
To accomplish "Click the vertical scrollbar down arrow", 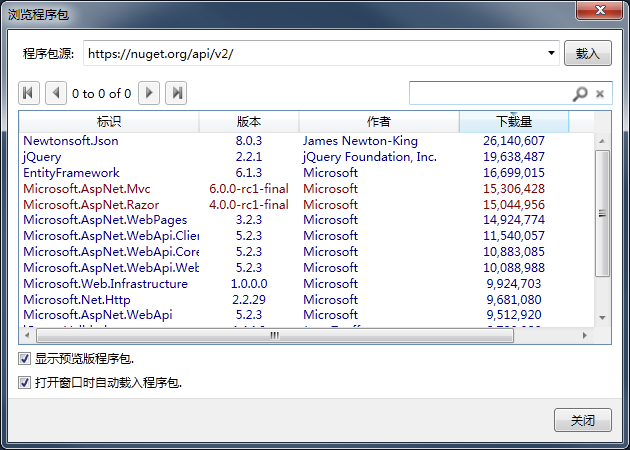I will click(602, 318).
